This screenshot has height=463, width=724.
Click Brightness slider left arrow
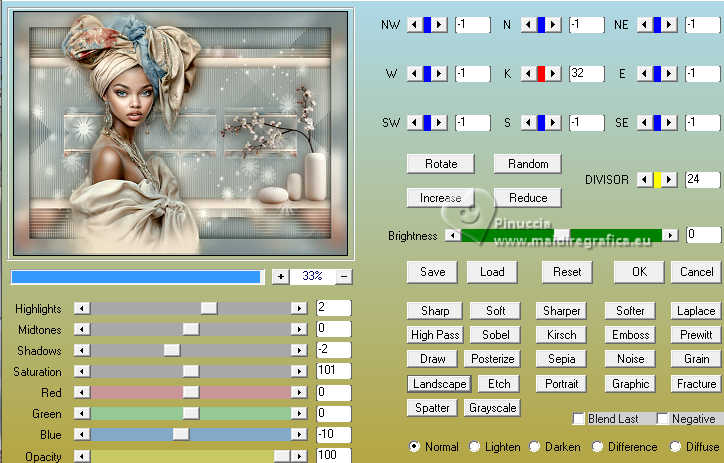pyautogui.click(x=453, y=235)
